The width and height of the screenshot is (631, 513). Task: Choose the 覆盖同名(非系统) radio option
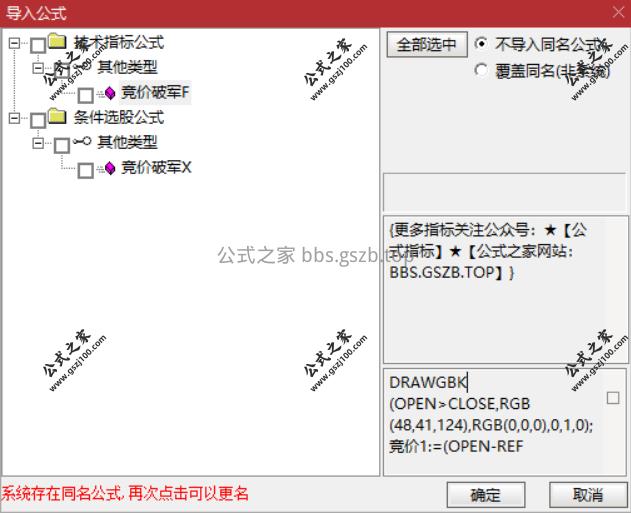481,70
